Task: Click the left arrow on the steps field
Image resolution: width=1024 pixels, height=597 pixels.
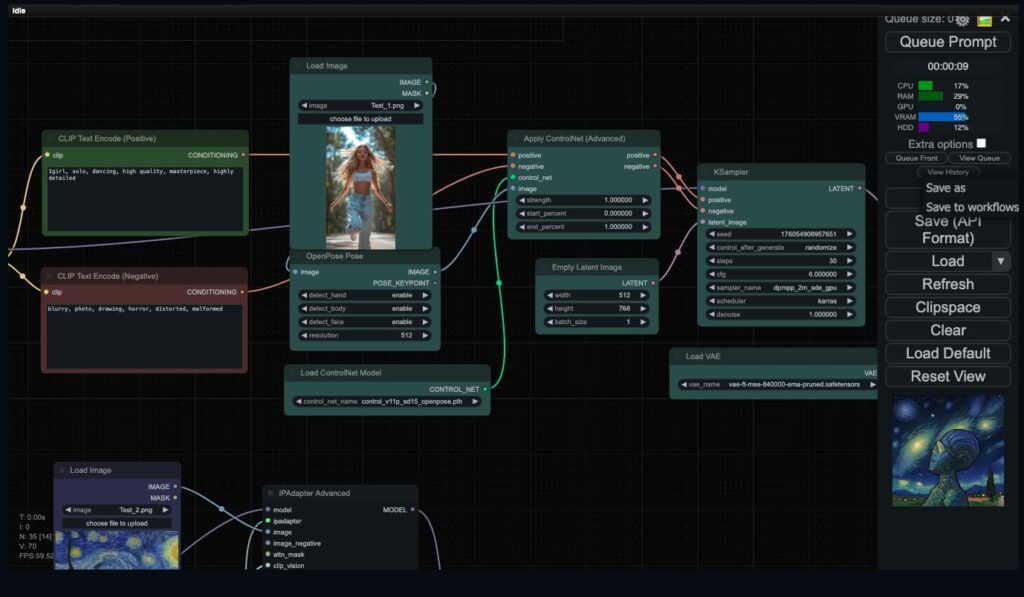Action: click(x=712, y=261)
